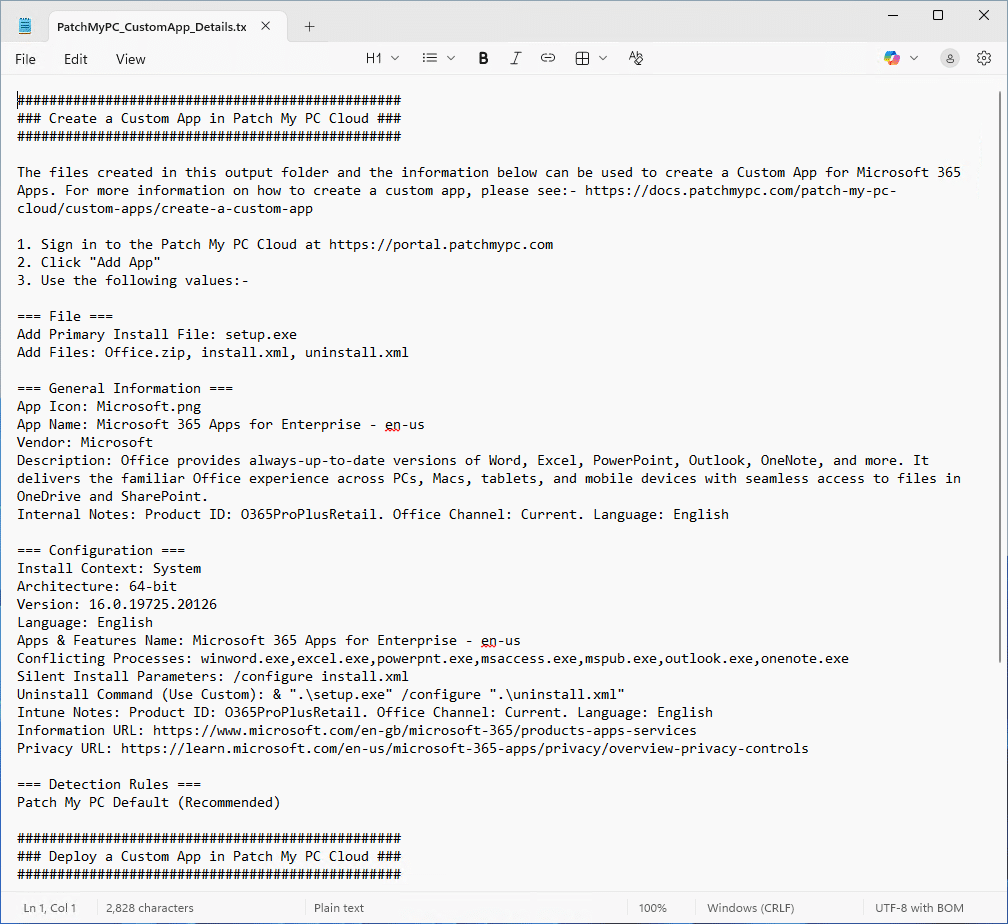The image size is (1008, 924).
Task: Open the Copilot icon
Action: (892, 59)
